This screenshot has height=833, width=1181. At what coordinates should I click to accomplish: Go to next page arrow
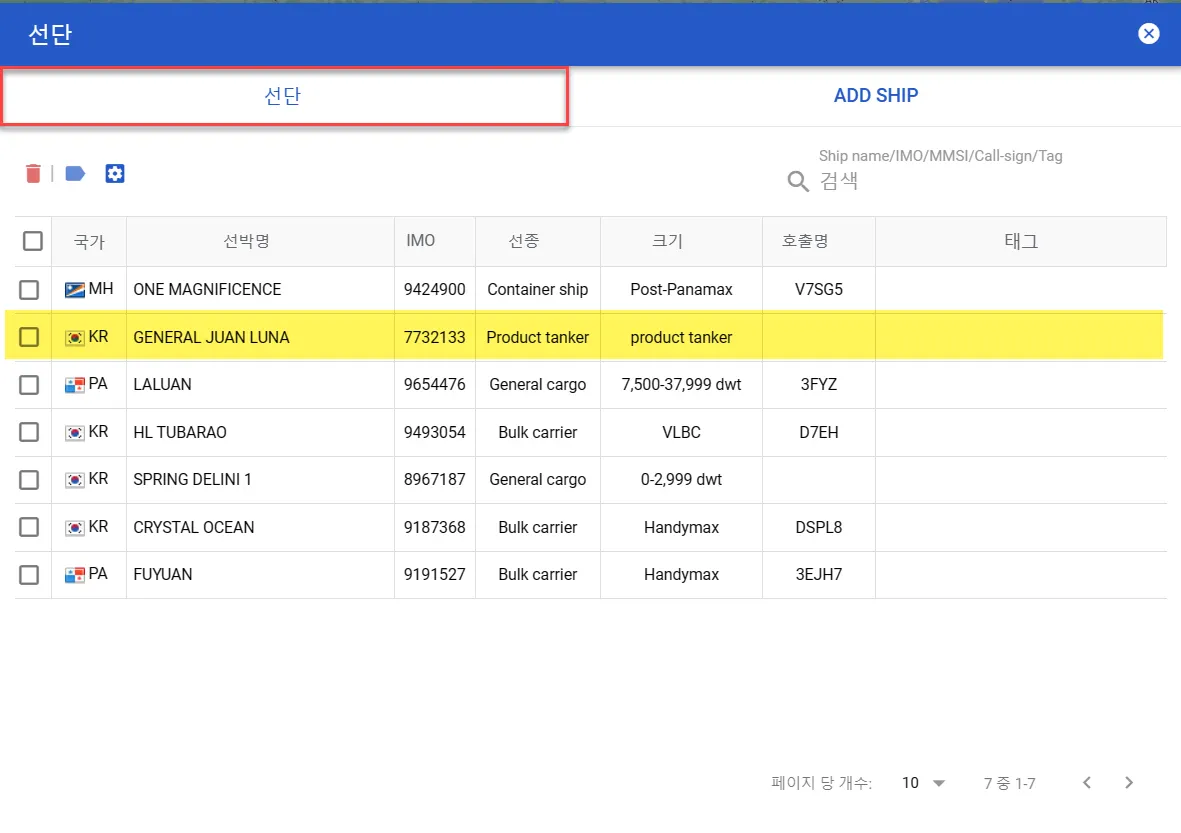(x=1129, y=783)
